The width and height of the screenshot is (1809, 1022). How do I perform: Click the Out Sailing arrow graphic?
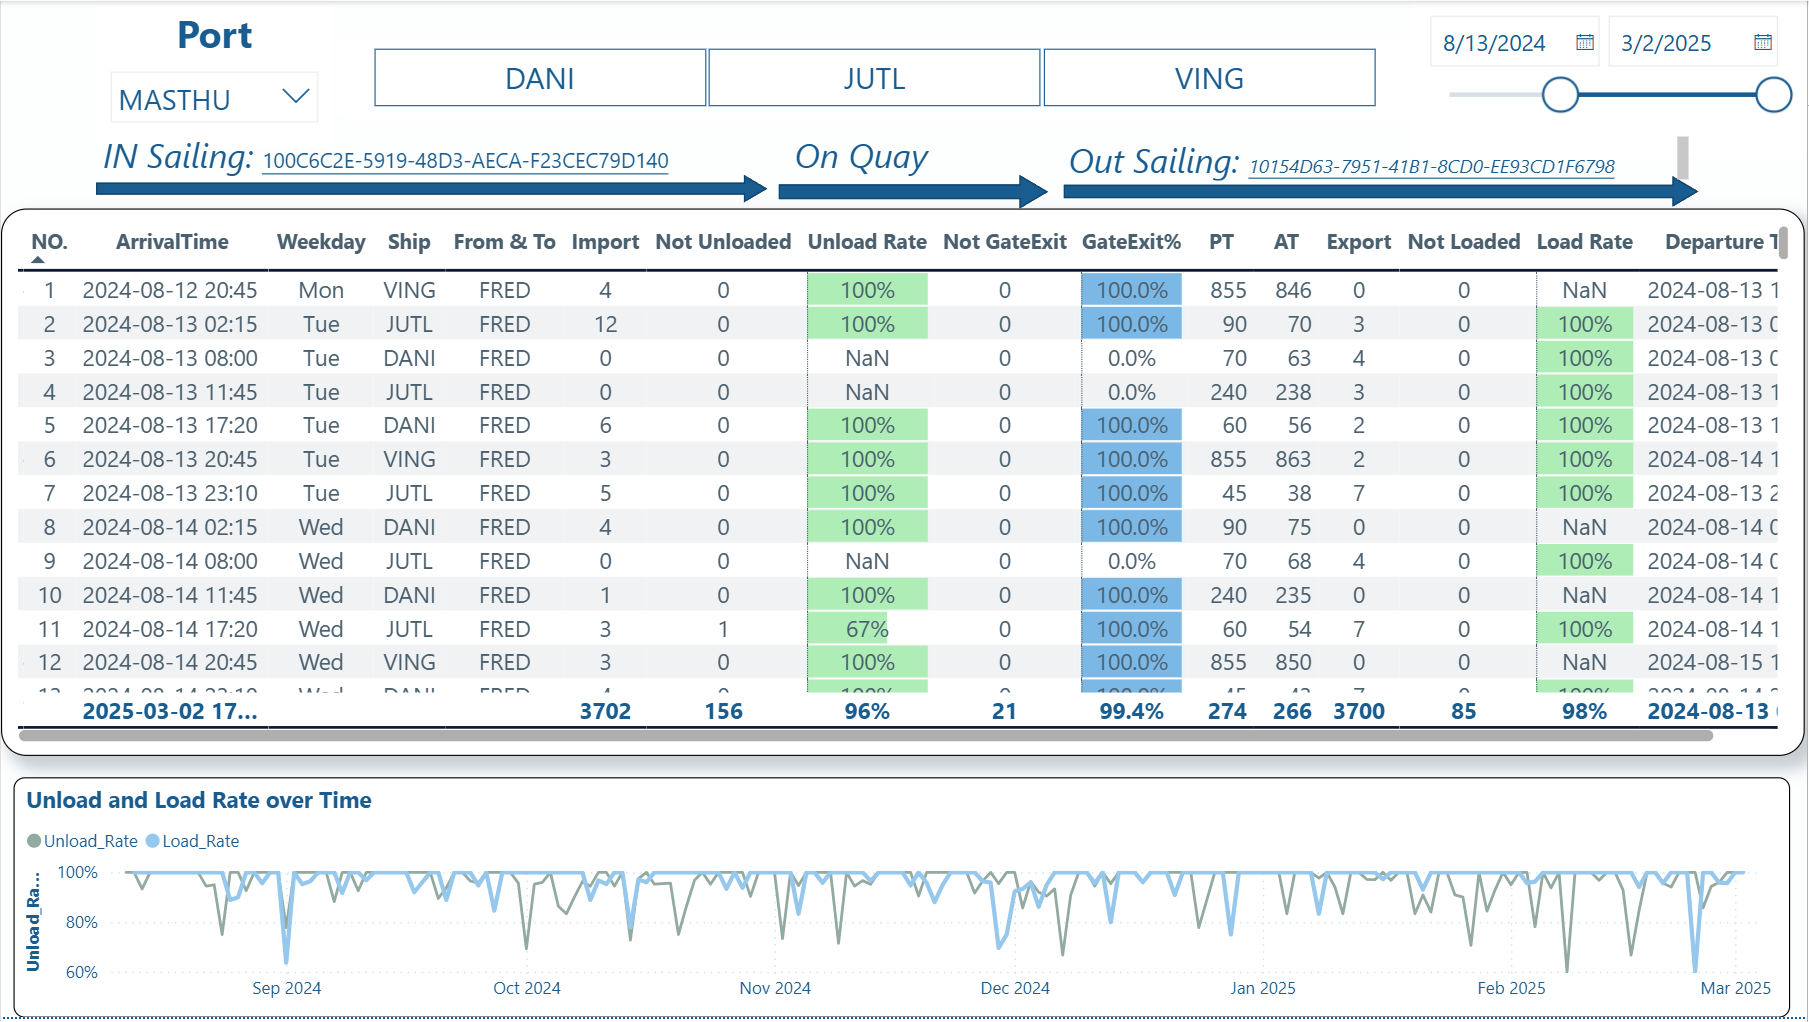(1378, 191)
